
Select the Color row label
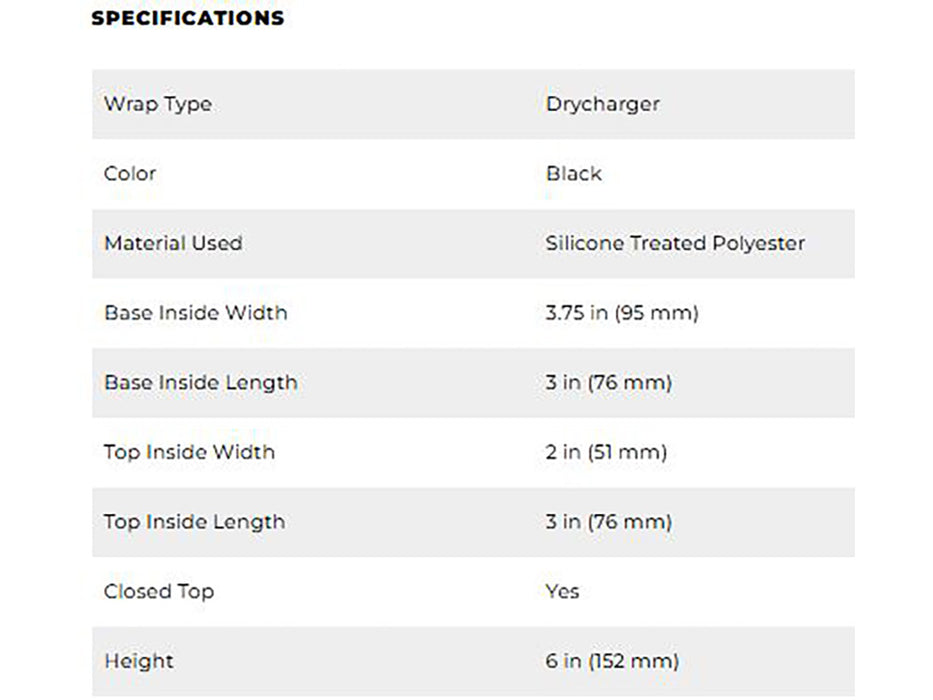pyautogui.click(x=130, y=174)
